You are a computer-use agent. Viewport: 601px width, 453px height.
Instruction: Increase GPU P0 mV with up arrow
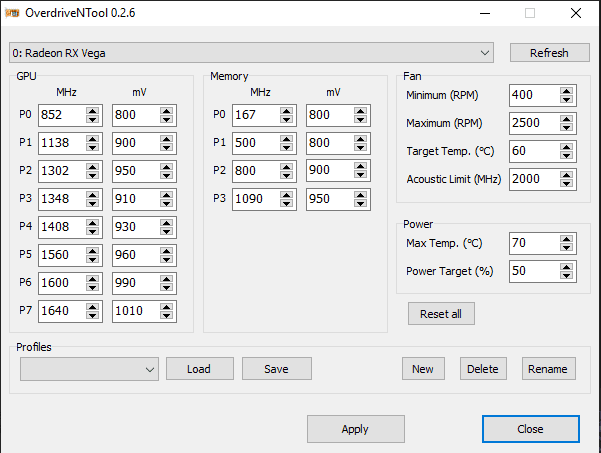click(x=166, y=111)
